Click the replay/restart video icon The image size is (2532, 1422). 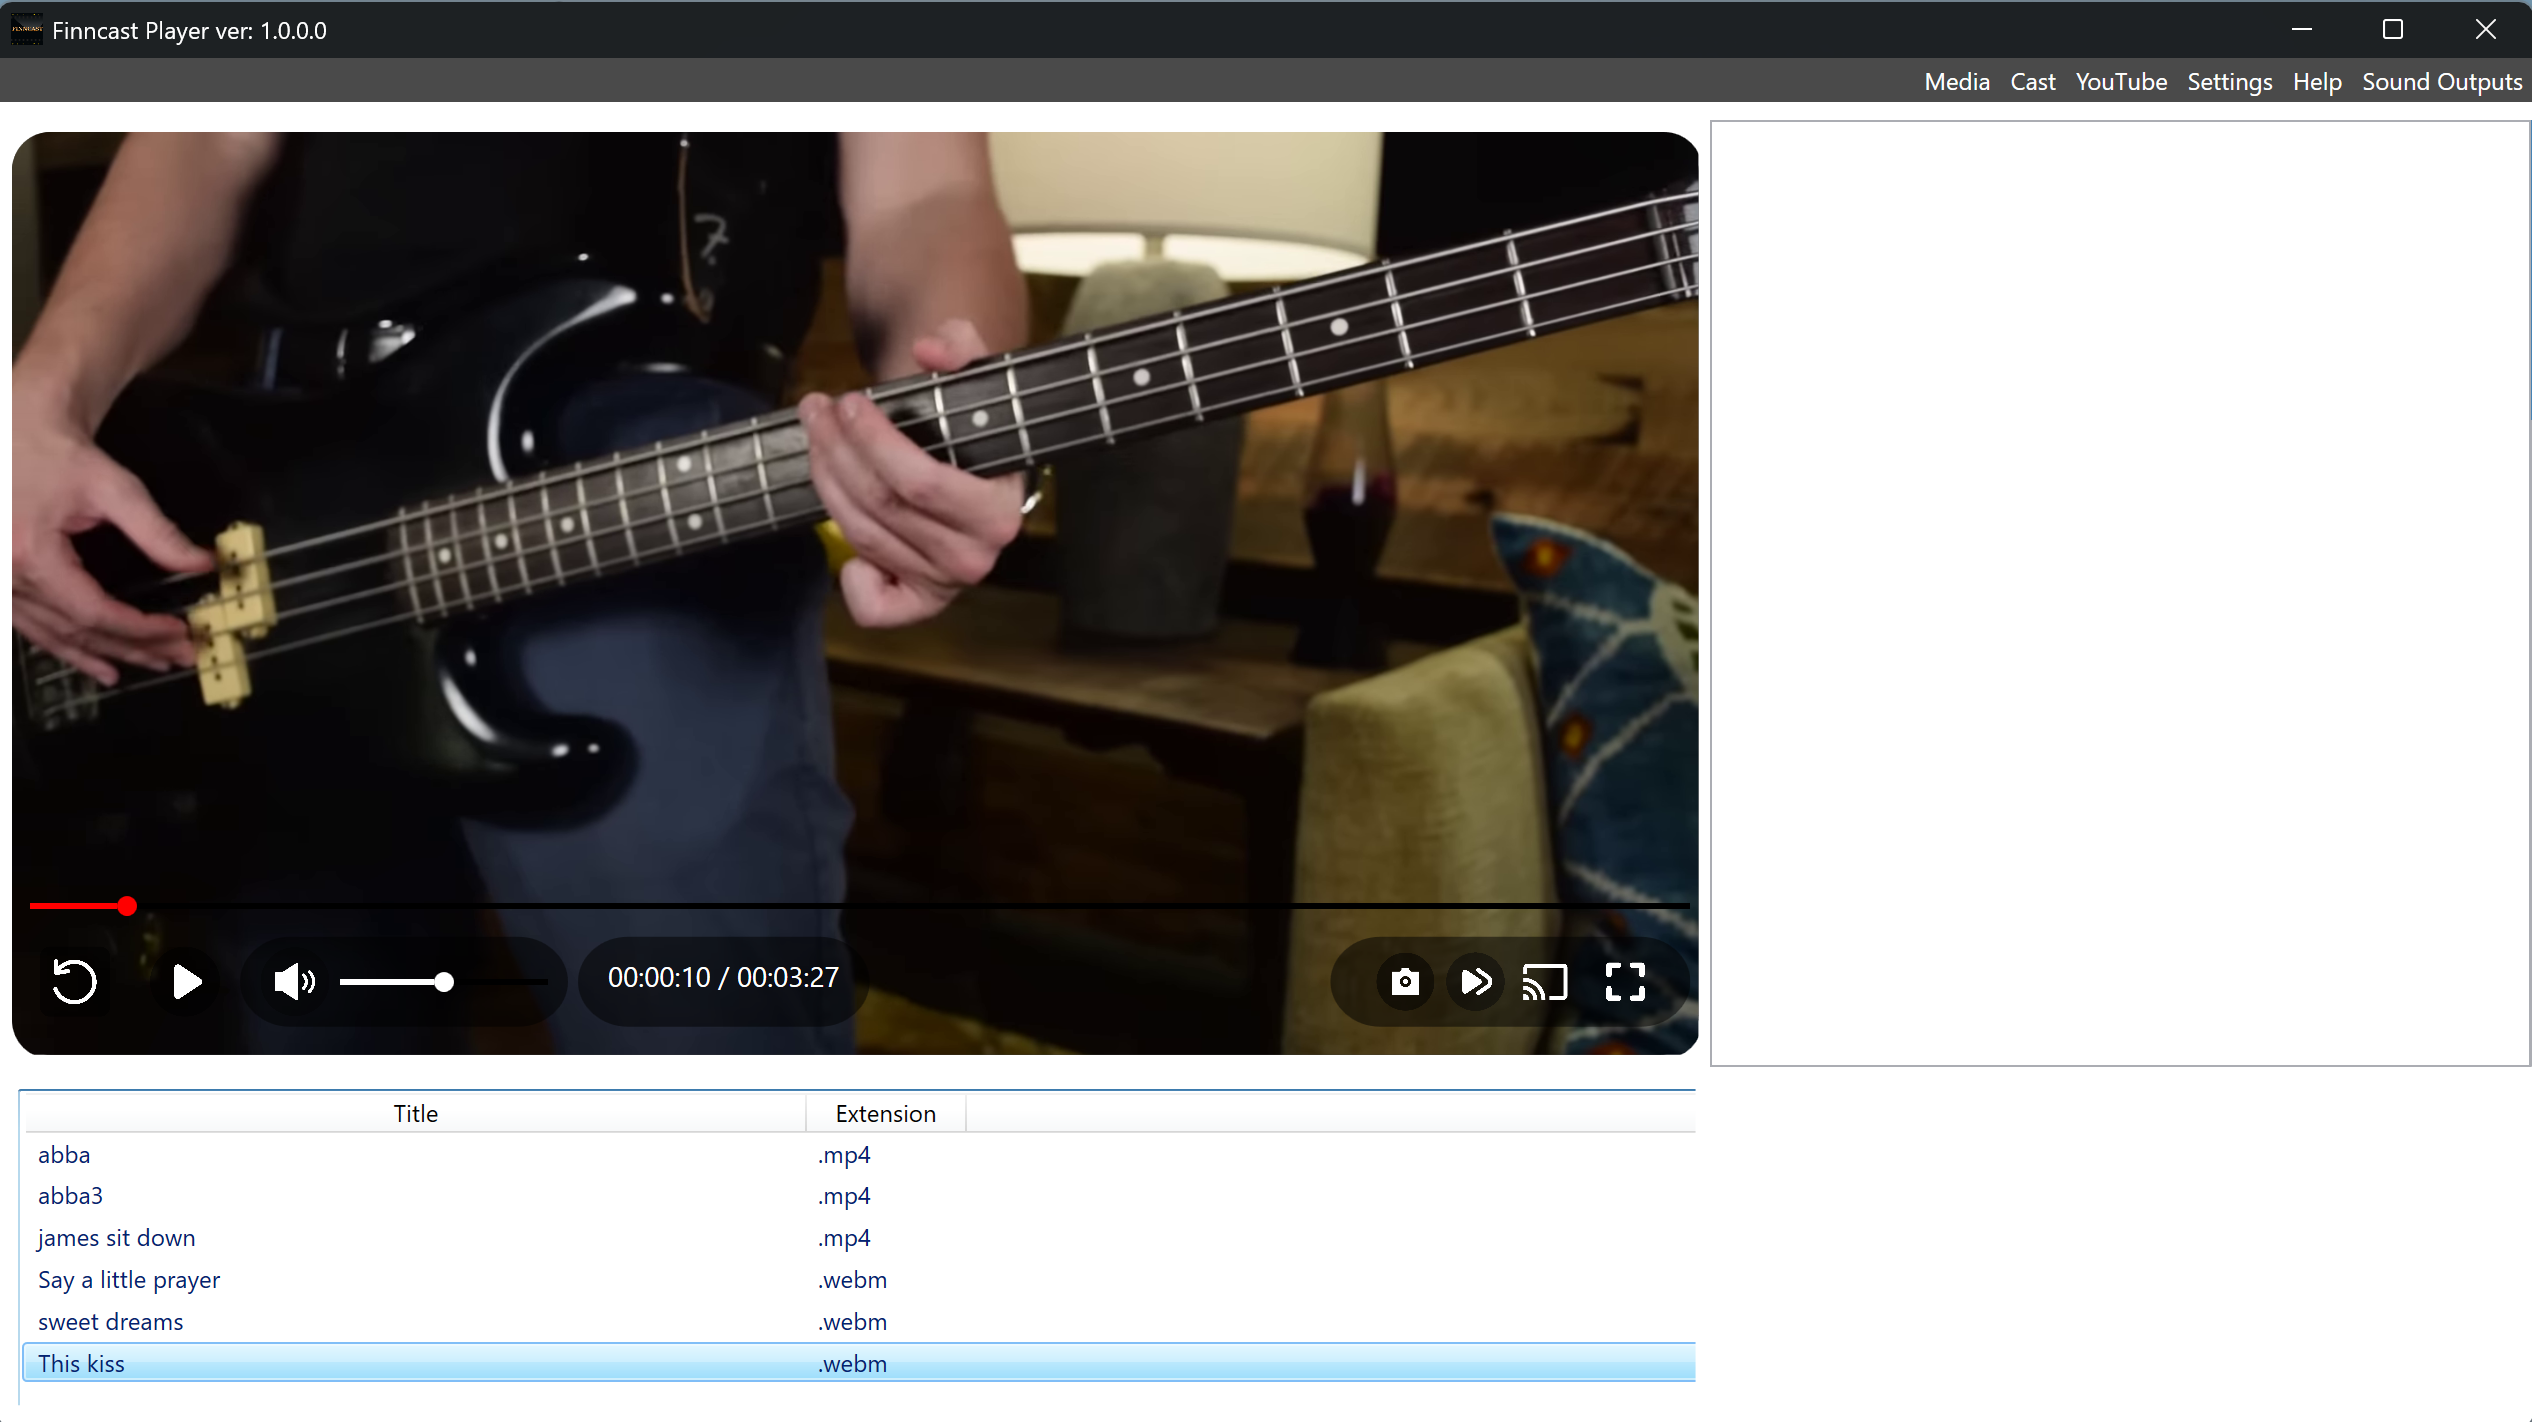(74, 981)
